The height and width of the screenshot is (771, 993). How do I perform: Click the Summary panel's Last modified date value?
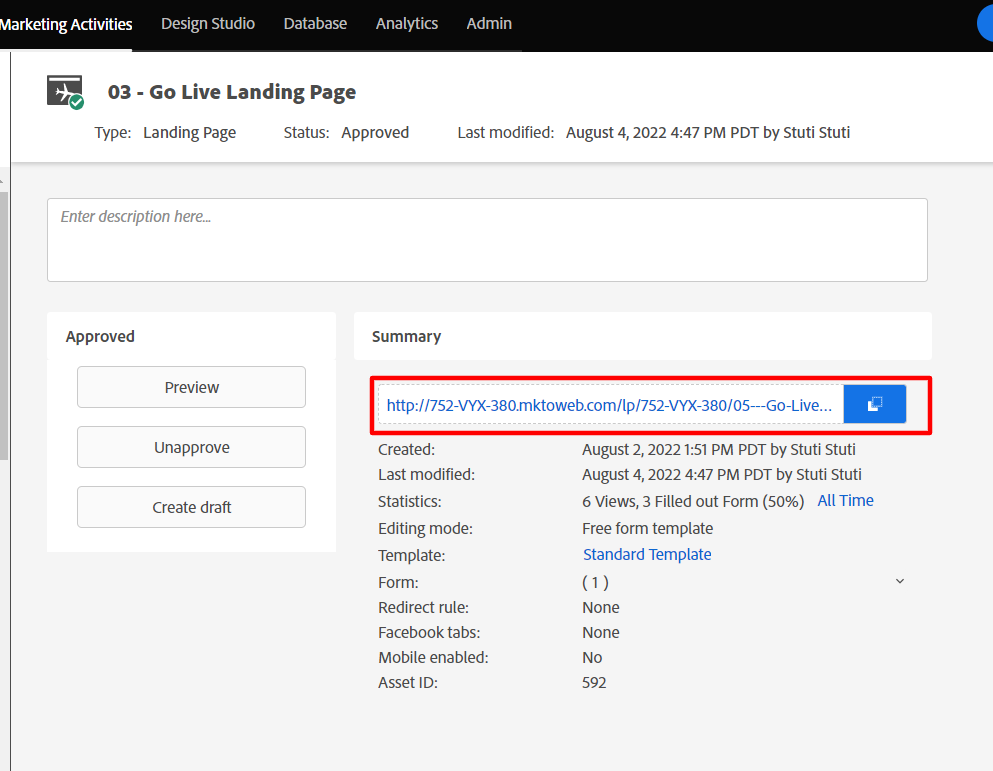pos(721,475)
